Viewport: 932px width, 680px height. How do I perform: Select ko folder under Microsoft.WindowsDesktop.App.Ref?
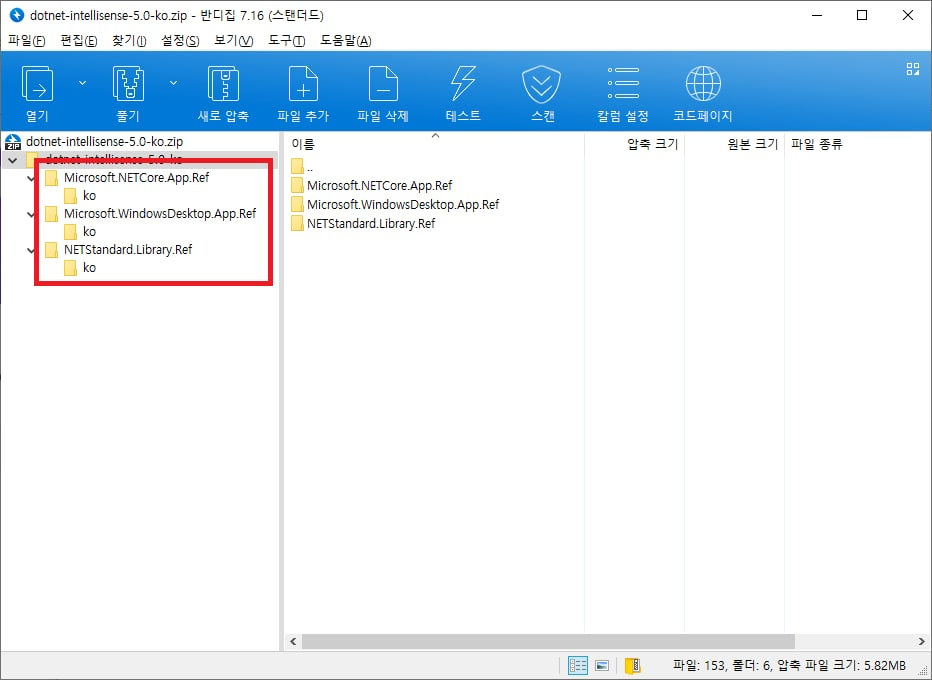89,231
